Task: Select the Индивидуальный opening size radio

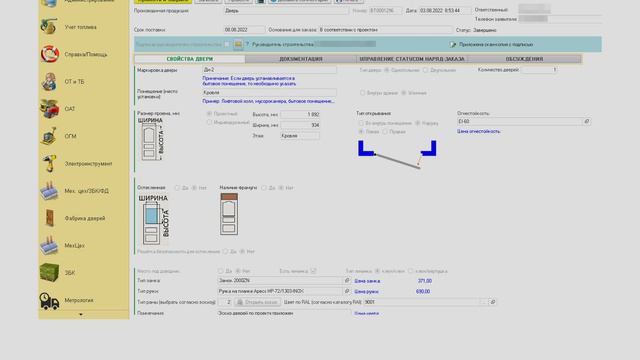Action: [209, 122]
